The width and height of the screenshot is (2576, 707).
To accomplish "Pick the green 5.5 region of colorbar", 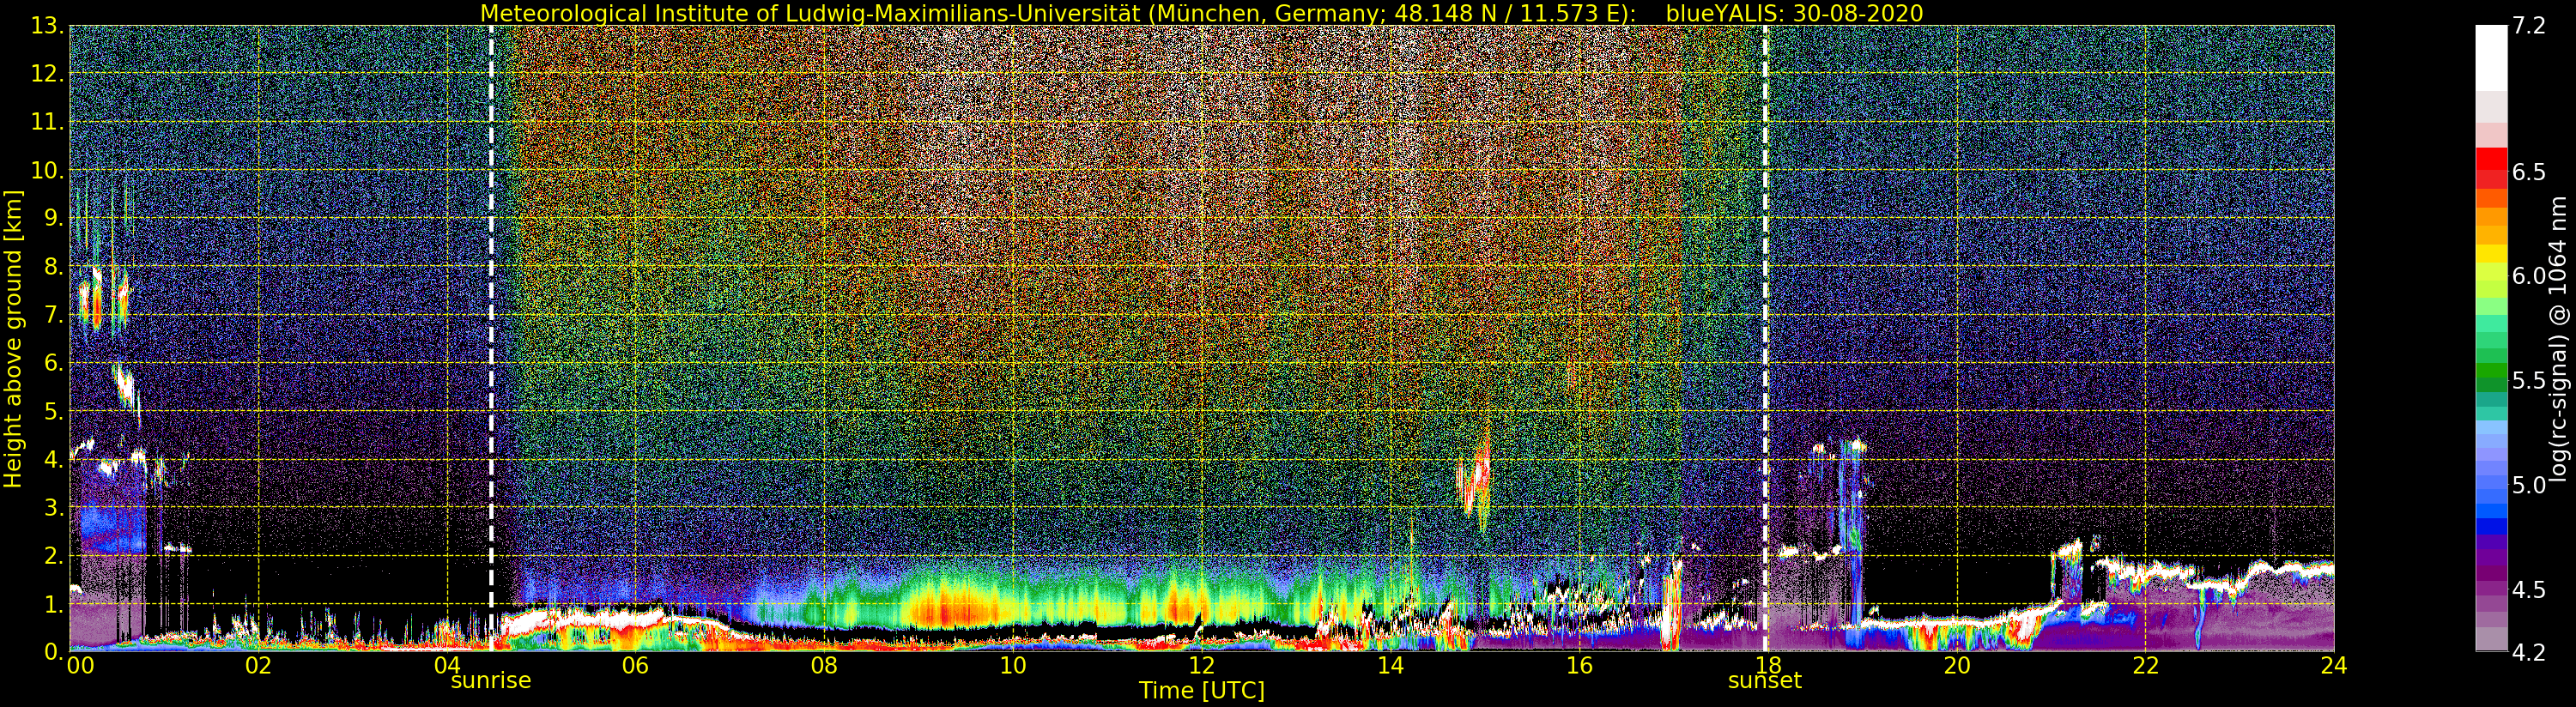I will pos(2491,380).
